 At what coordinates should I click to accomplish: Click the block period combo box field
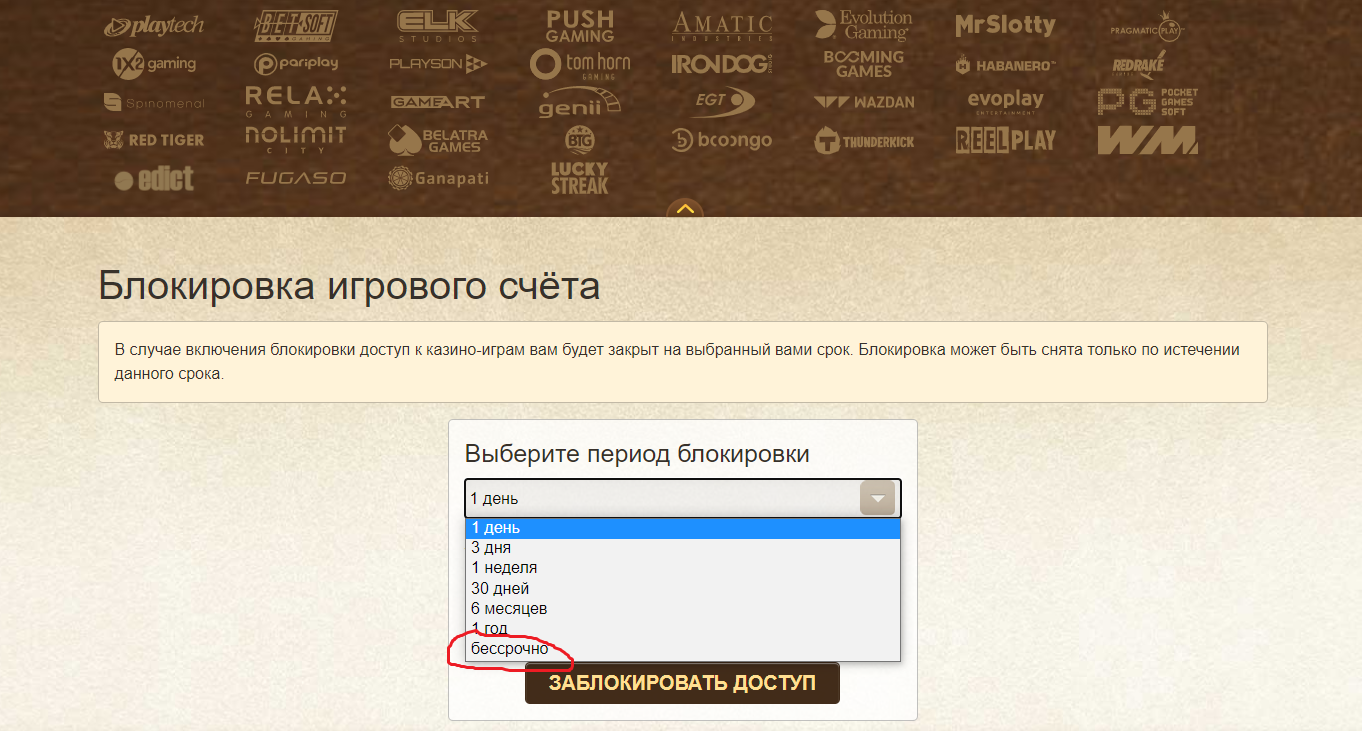[660, 498]
